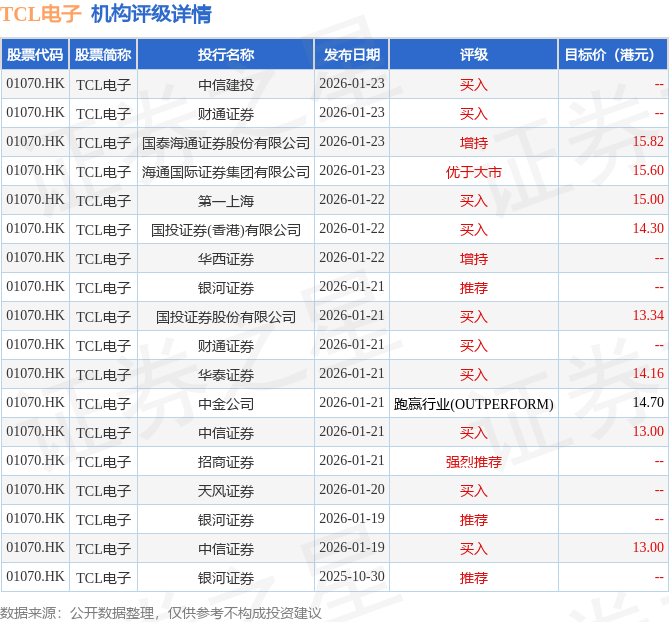Click the 数据来源 footer note
This screenshot has width=669, height=622.
[160, 613]
